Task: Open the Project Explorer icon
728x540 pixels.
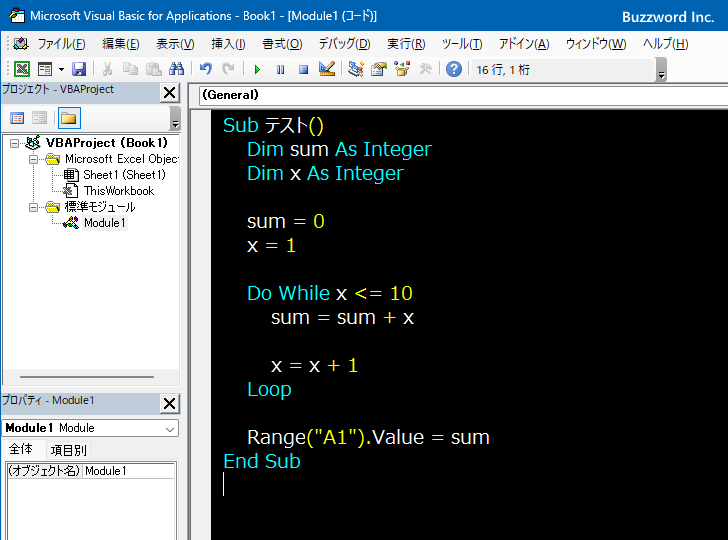Action: tap(356, 69)
